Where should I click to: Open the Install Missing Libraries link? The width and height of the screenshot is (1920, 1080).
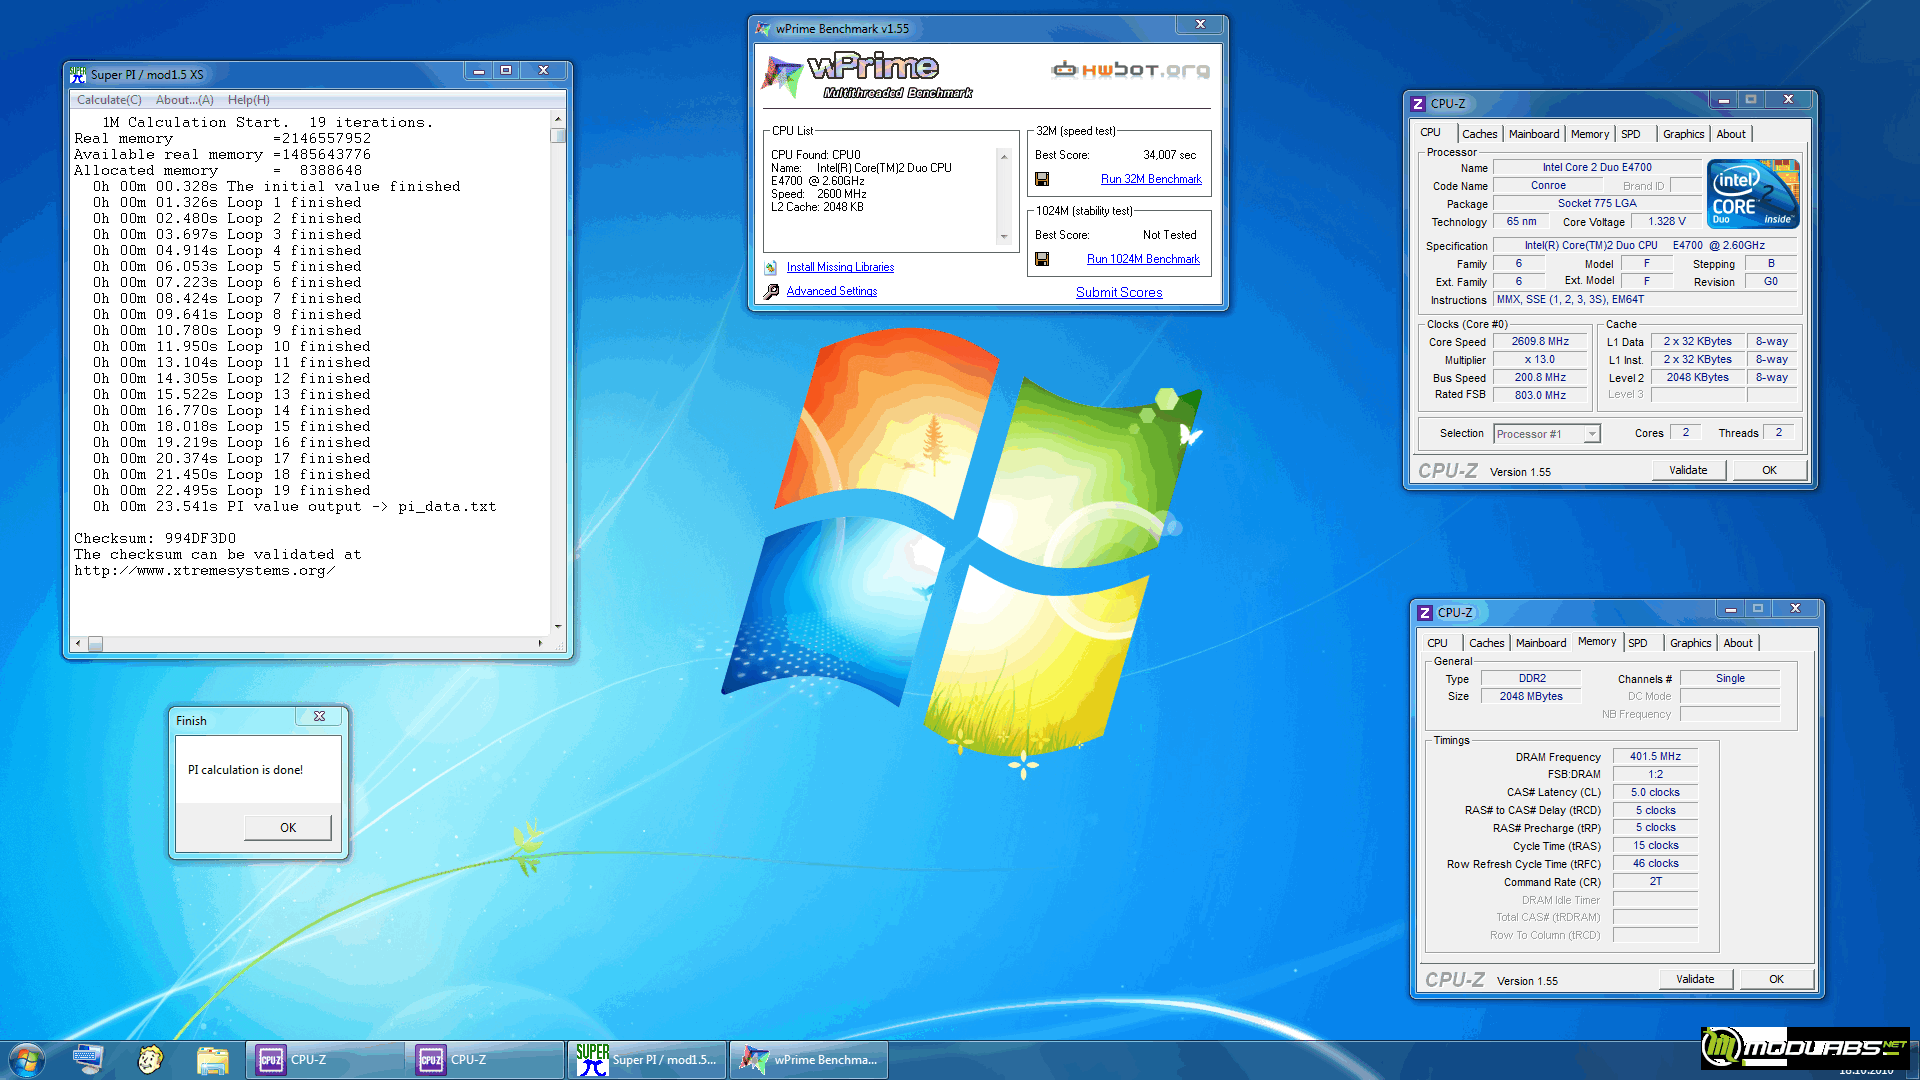click(840, 267)
